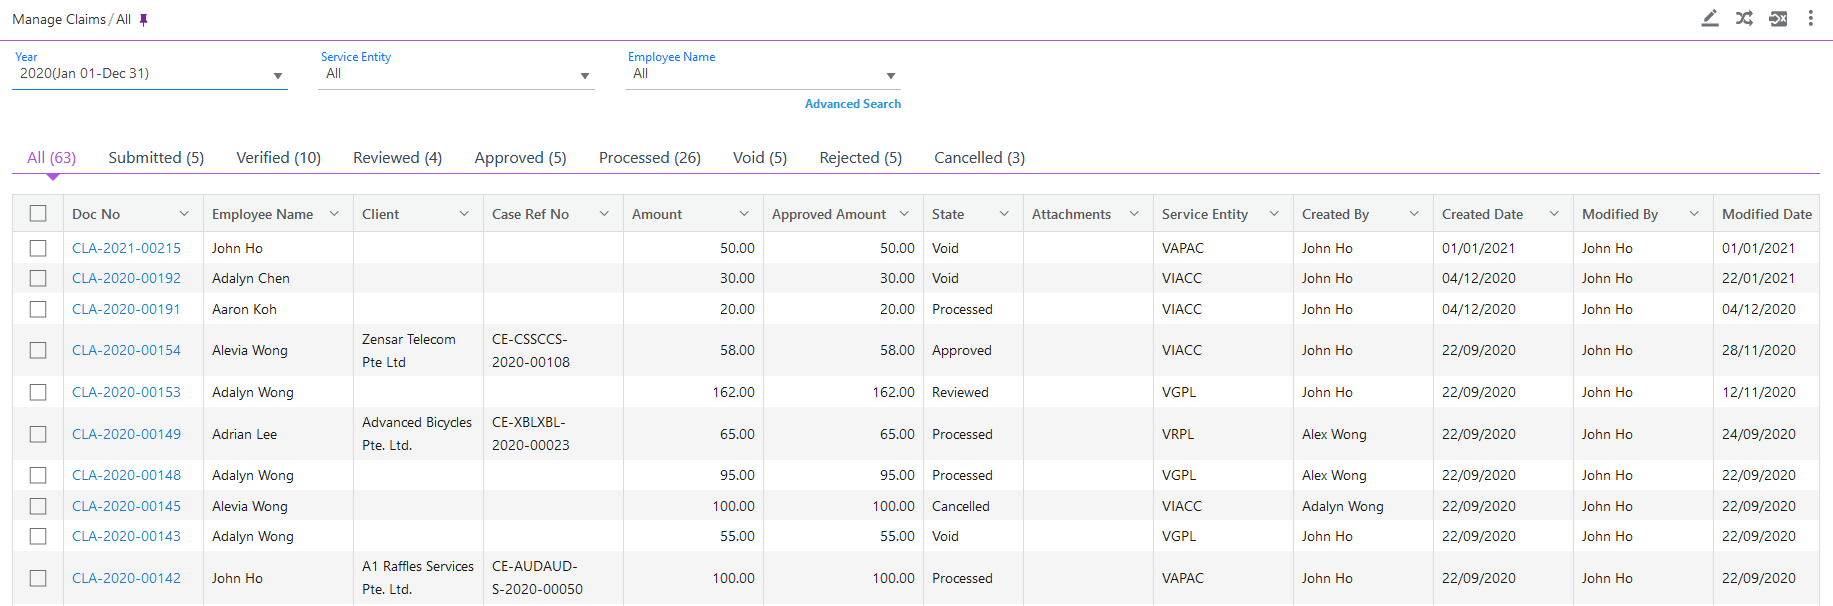This screenshot has height=606, width=1833.
Task: Open the Rejected (5) tab
Action: click(x=860, y=158)
